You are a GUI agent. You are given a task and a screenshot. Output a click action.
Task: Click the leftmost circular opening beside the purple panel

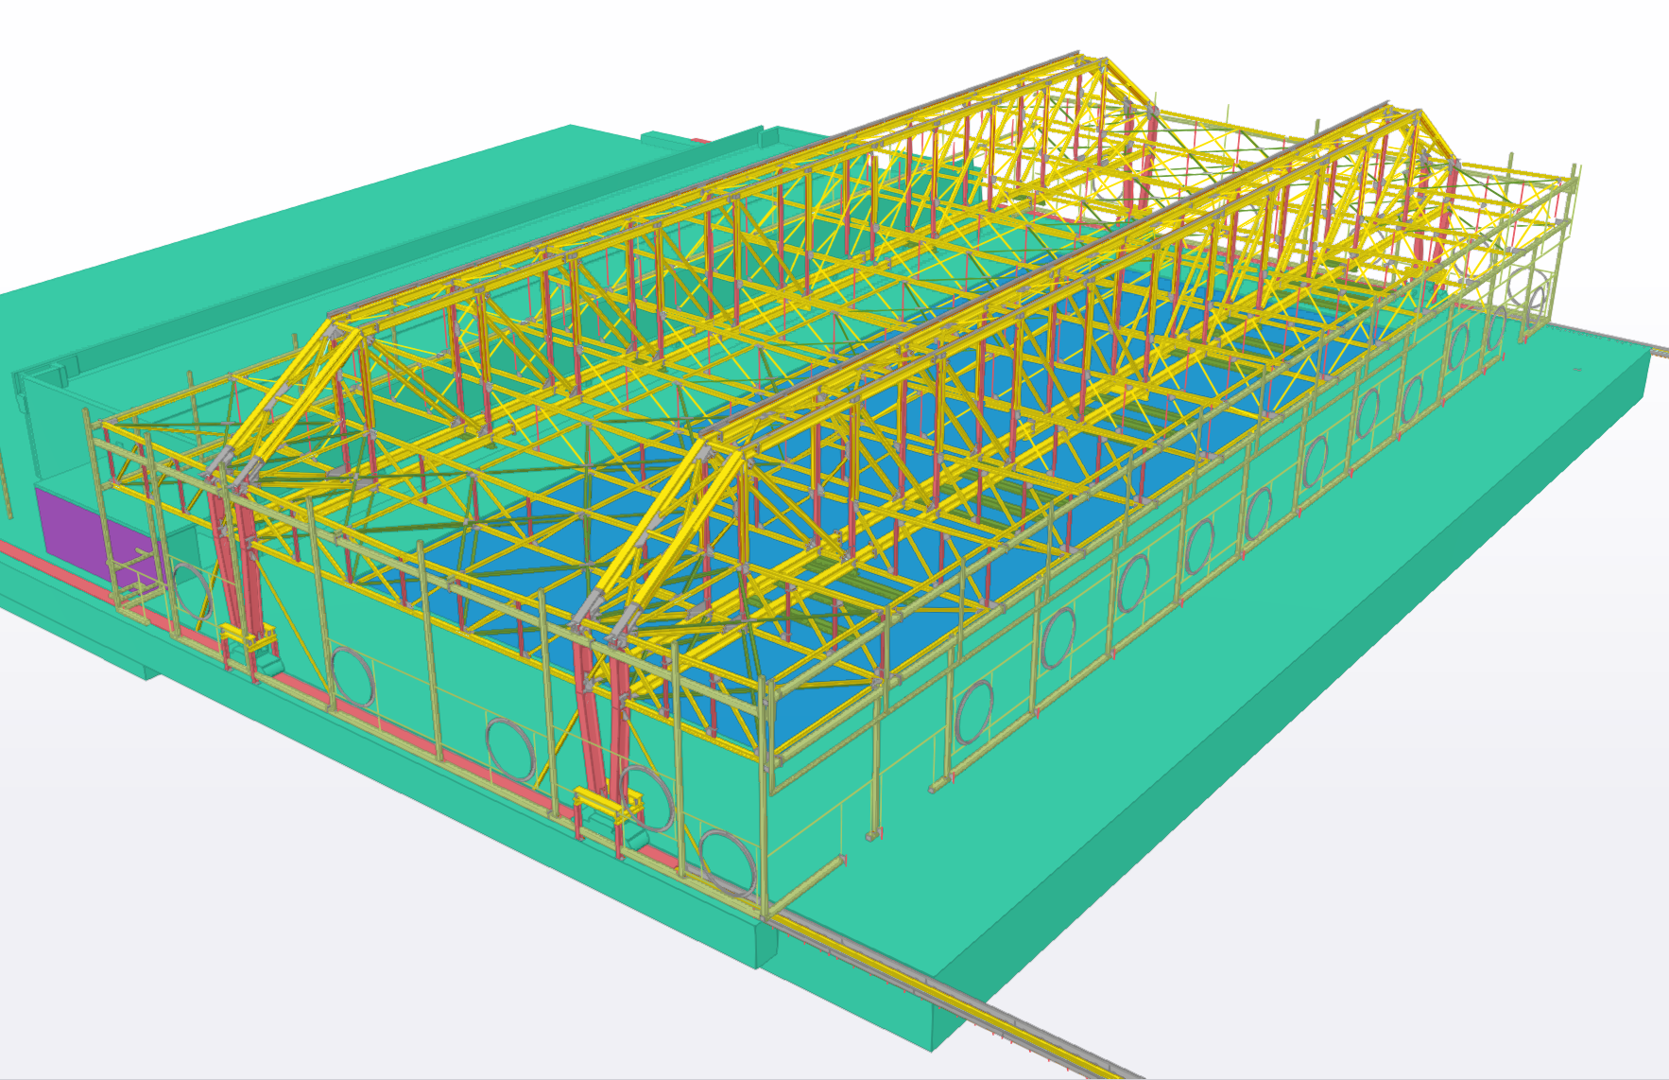click(190, 592)
